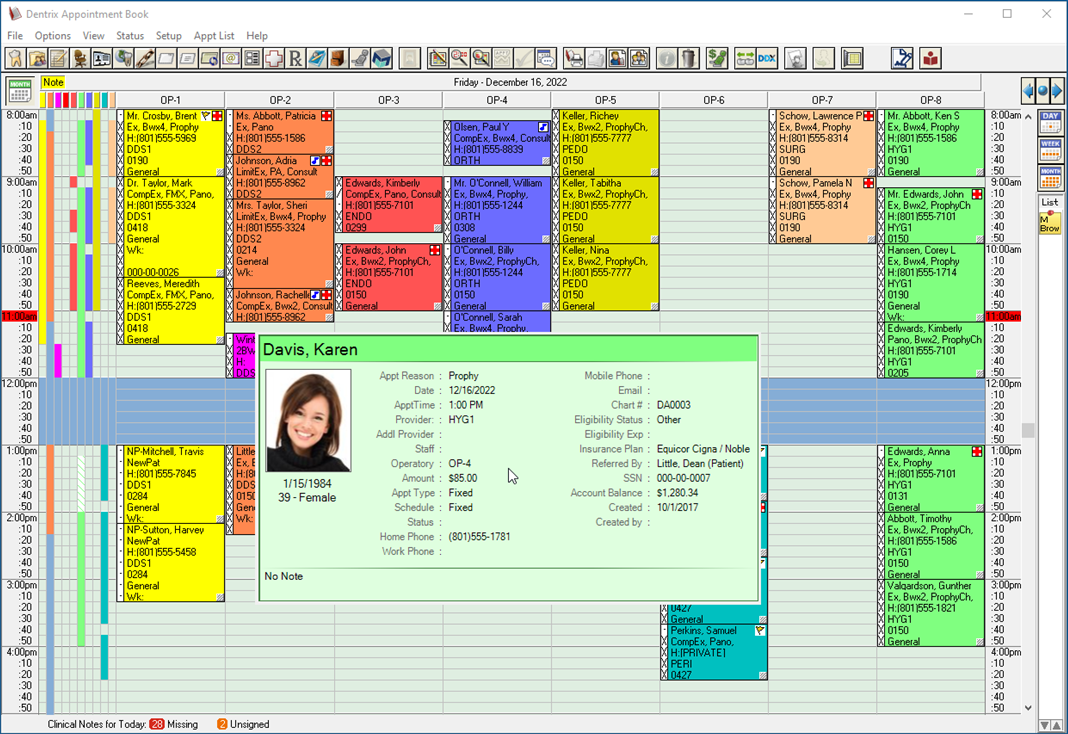This screenshot has height=734, width=1068.
Task: Click the red cross medical alerts icon
Action: point(274,59)
